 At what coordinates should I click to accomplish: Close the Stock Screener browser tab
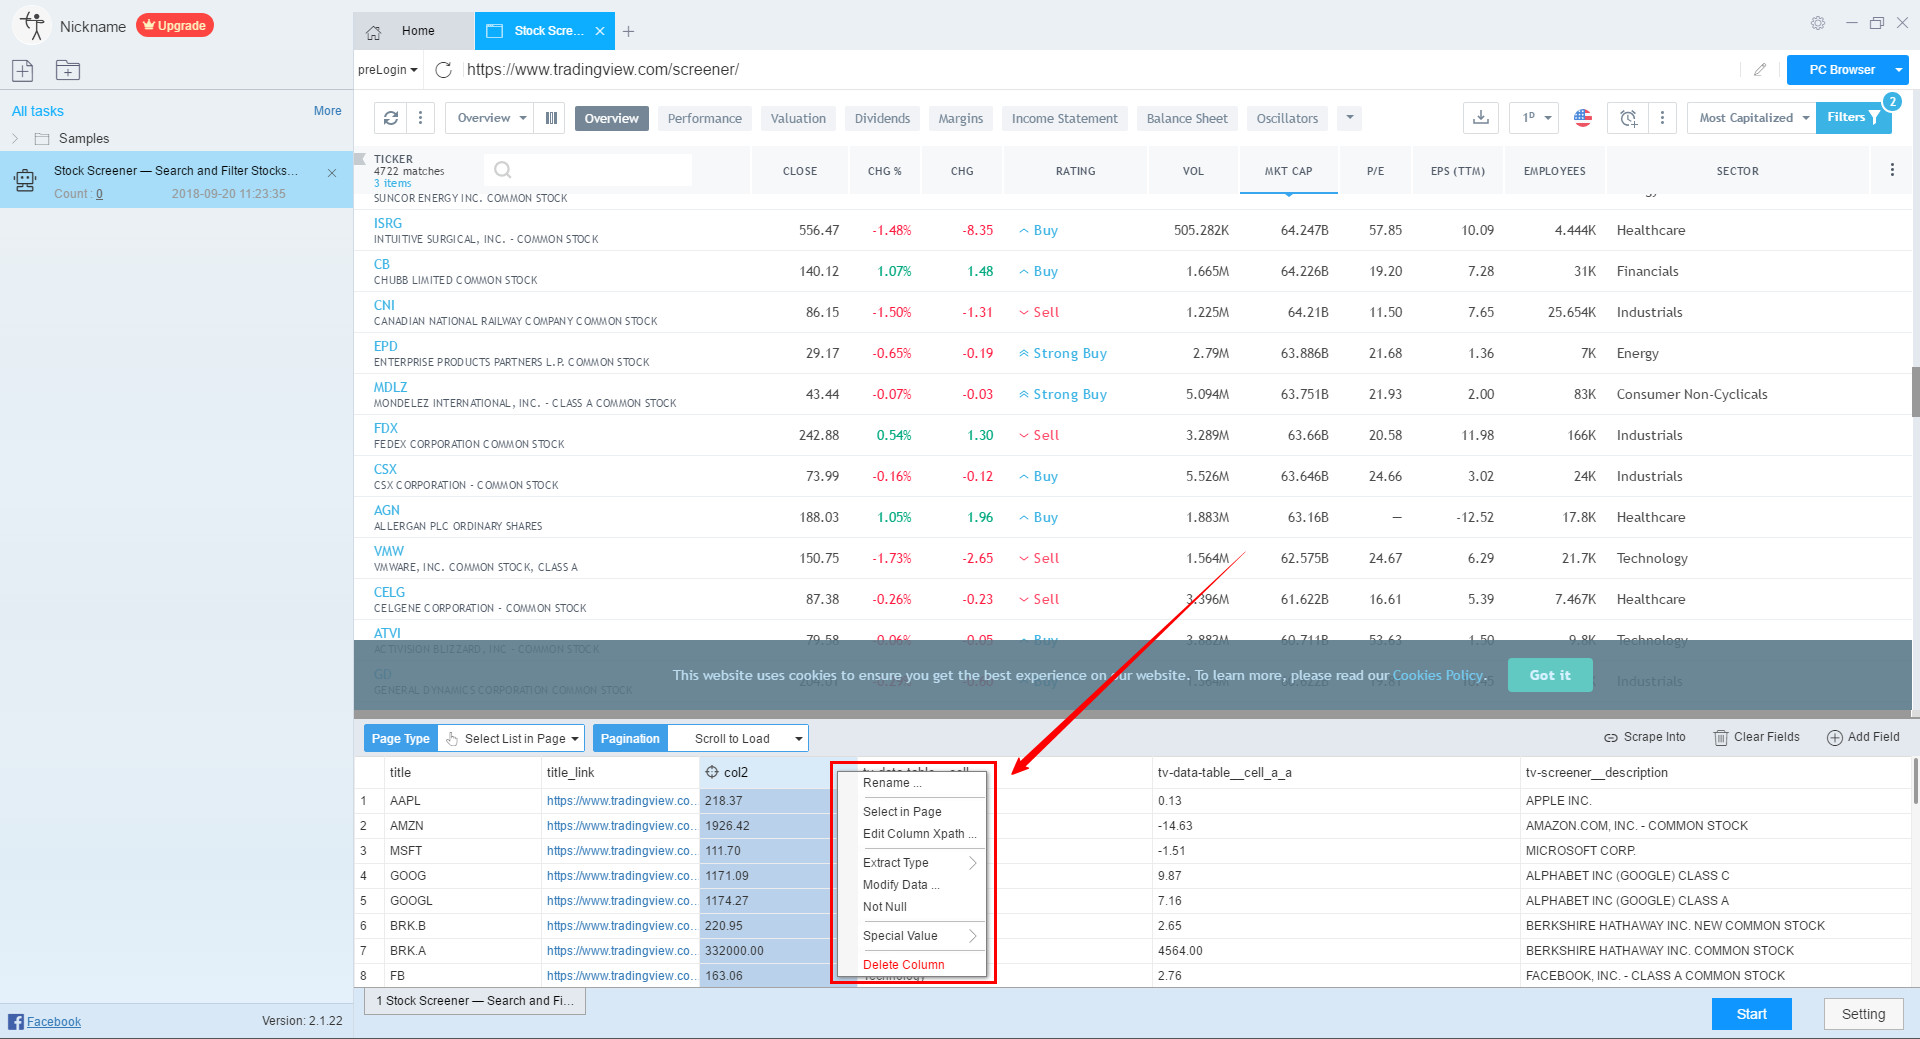[x=600, y=31]
